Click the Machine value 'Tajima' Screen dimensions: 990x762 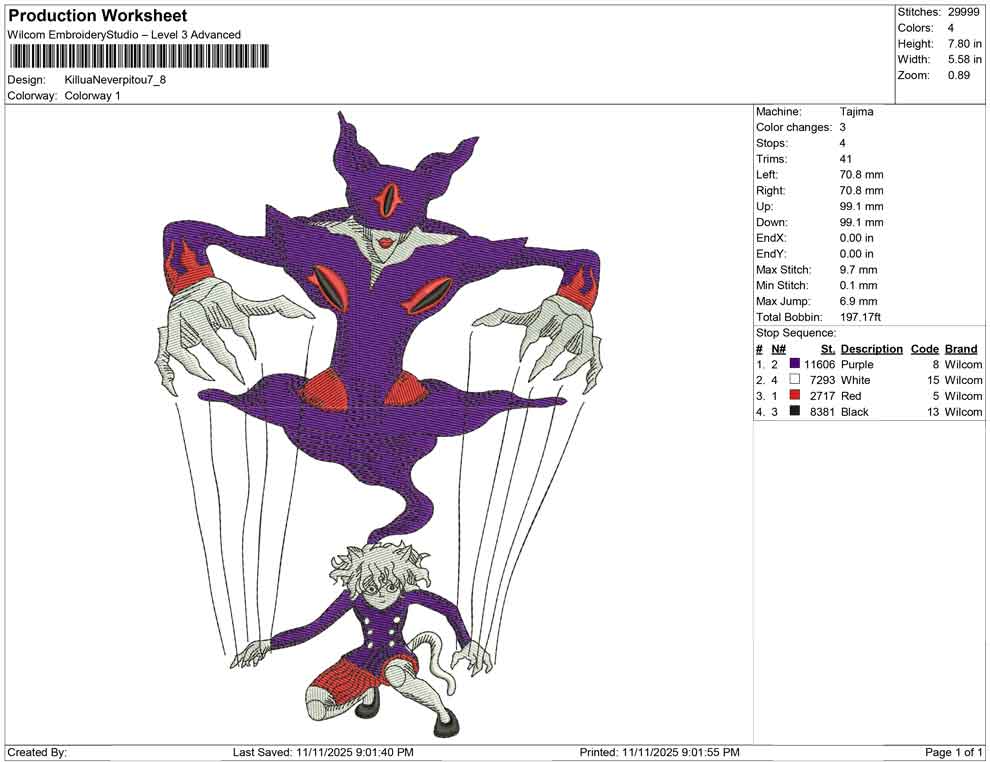(857, 112)
